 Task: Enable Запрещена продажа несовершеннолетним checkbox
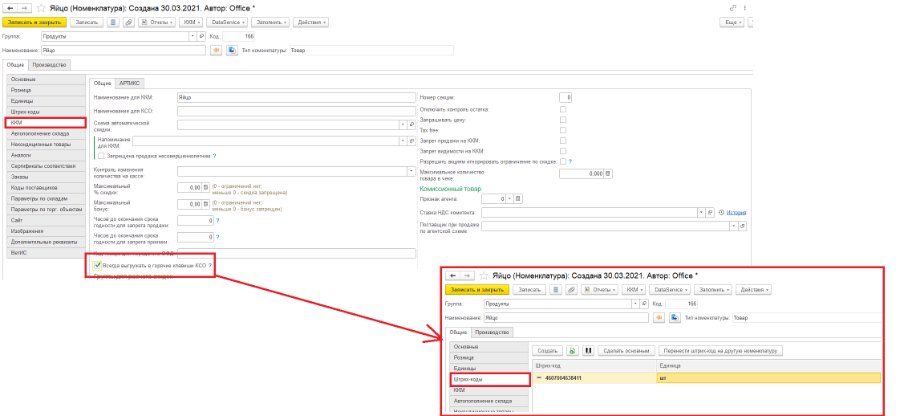click(x=101, y=156)
